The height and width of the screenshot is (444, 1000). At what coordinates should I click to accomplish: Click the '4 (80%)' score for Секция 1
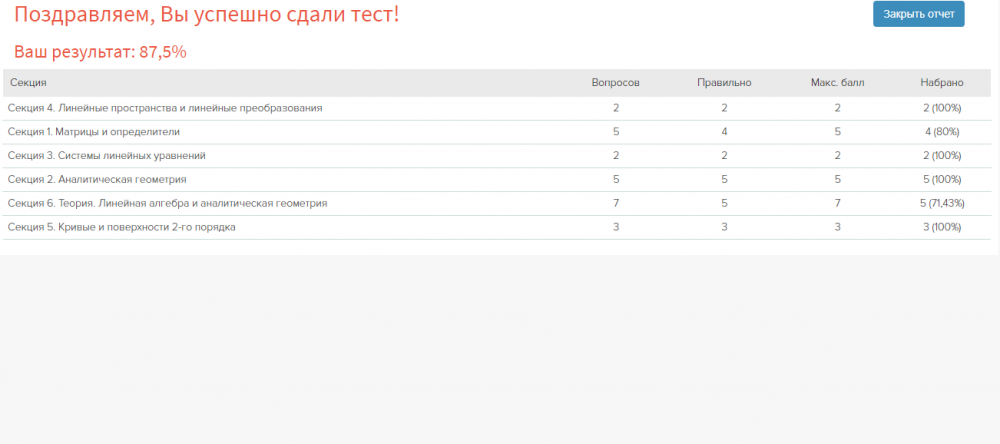coord(942,132)
